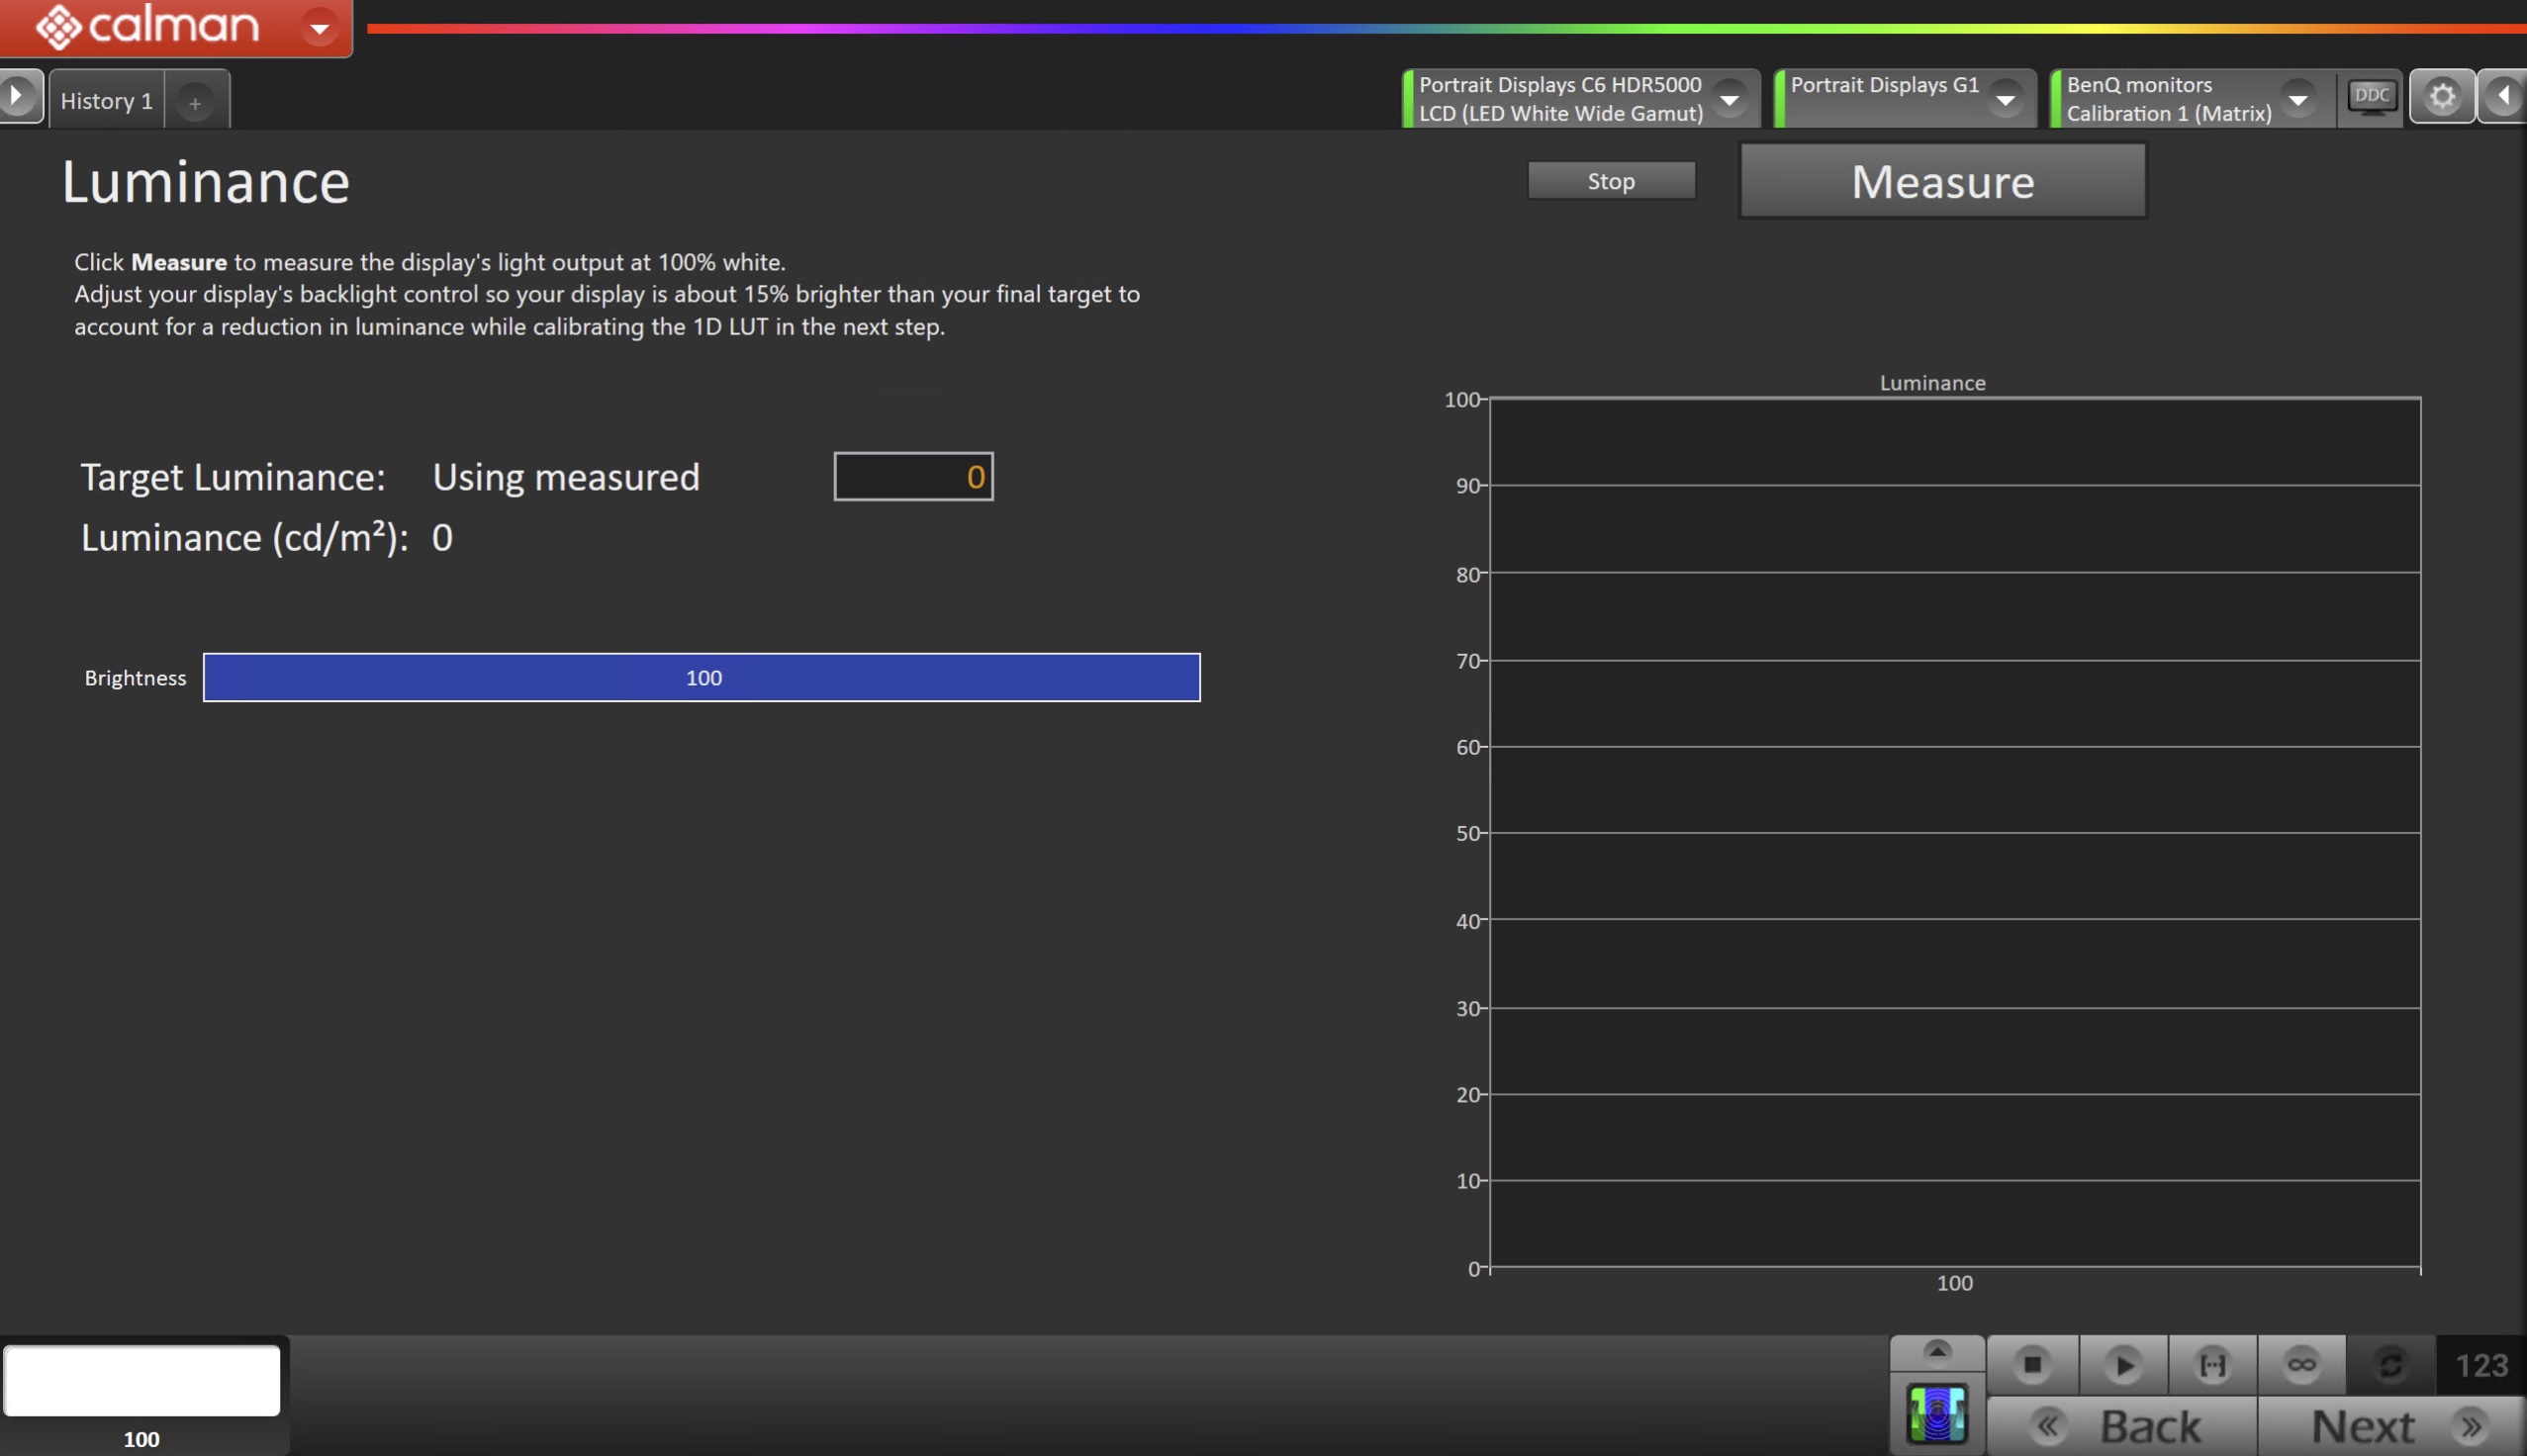Click the play read-series icon
The height and width of the screenshot is (1456, 2527).
(2122, 1365)
